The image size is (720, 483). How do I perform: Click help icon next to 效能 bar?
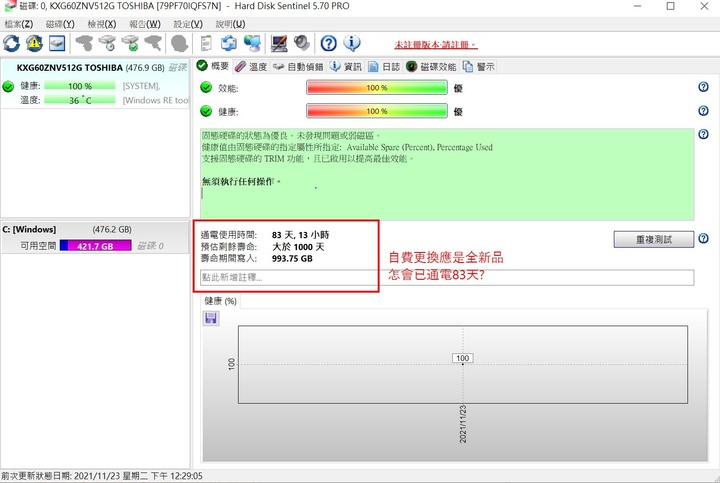pos(703,87)
